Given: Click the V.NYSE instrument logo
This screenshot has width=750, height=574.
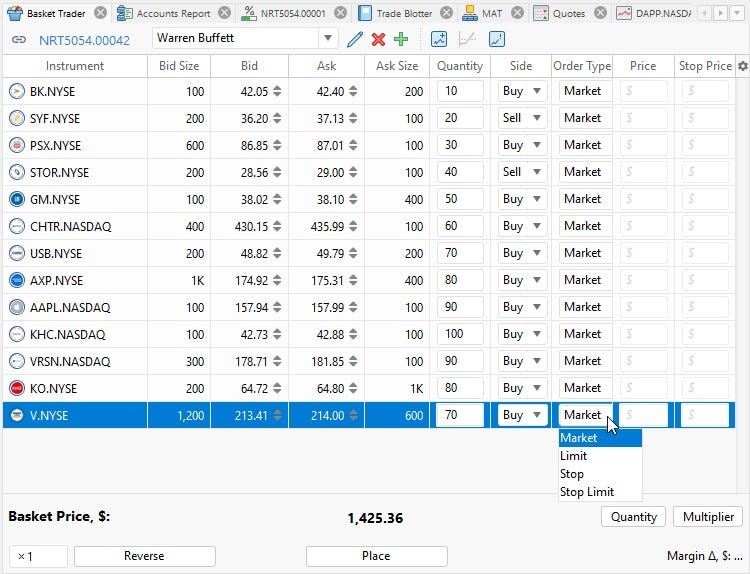Looking at the screenshot, I should click(17, 415).
